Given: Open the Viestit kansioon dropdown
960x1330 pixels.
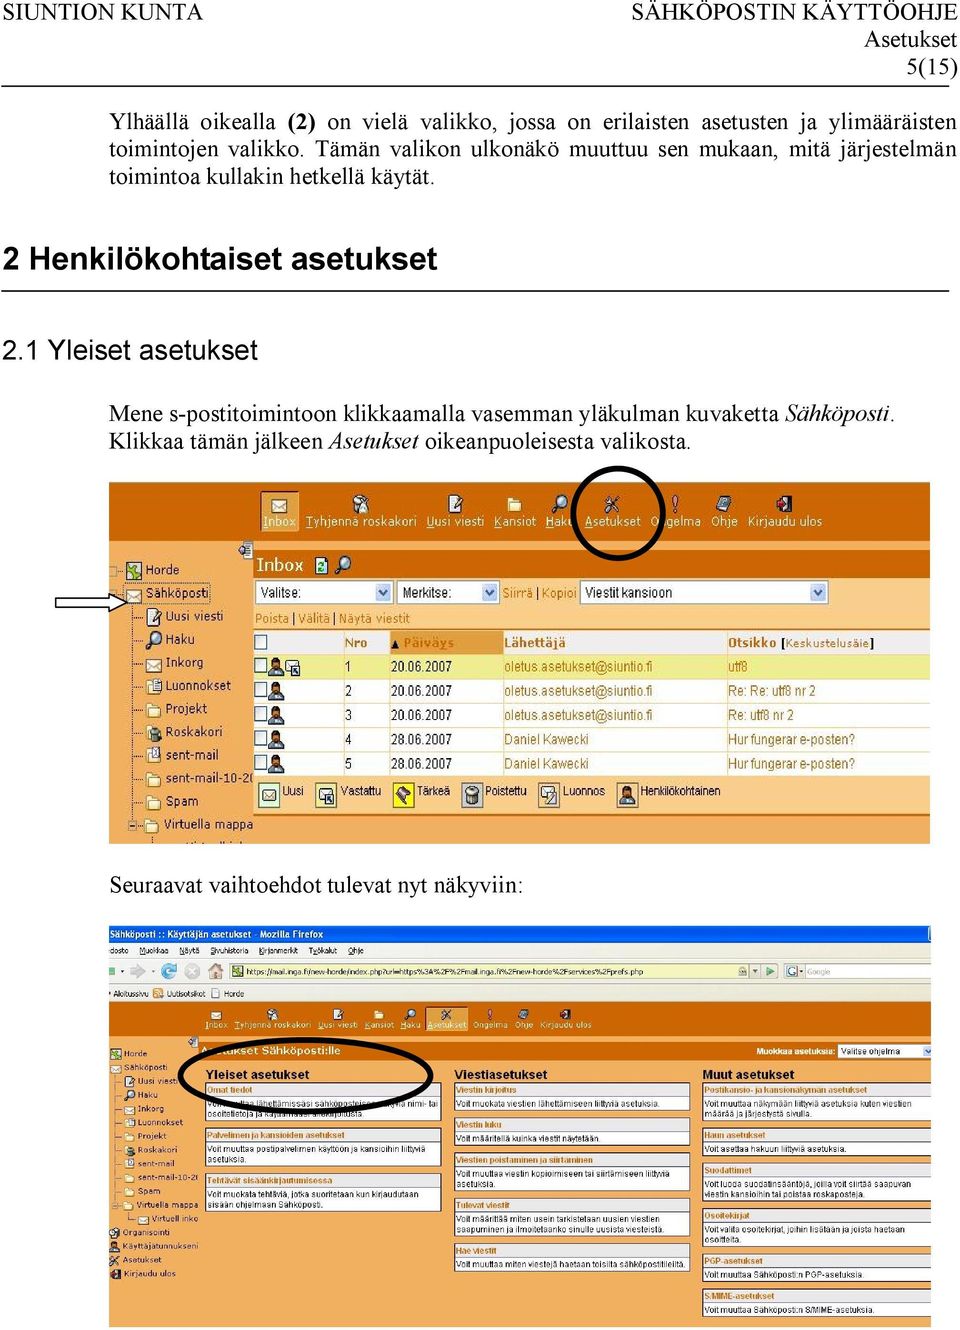Looking at the screenshot, I should (705, 592).
